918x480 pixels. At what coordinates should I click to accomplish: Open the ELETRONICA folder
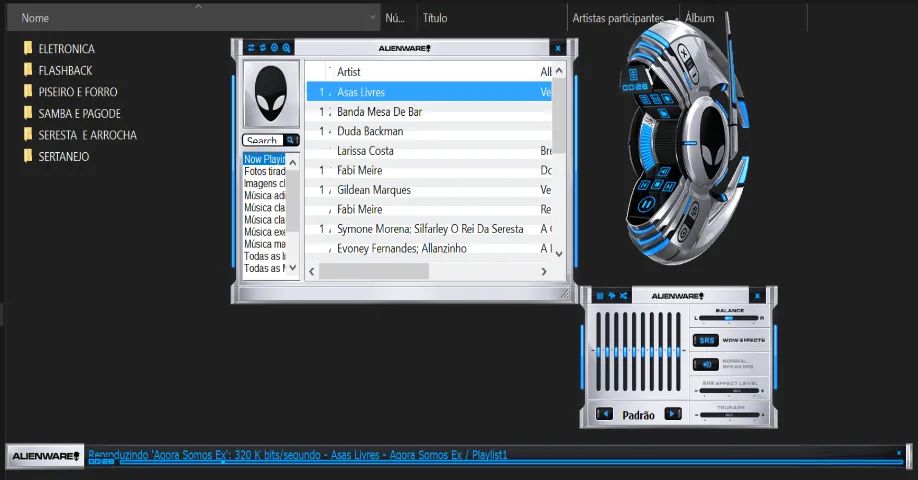point(59,49)
